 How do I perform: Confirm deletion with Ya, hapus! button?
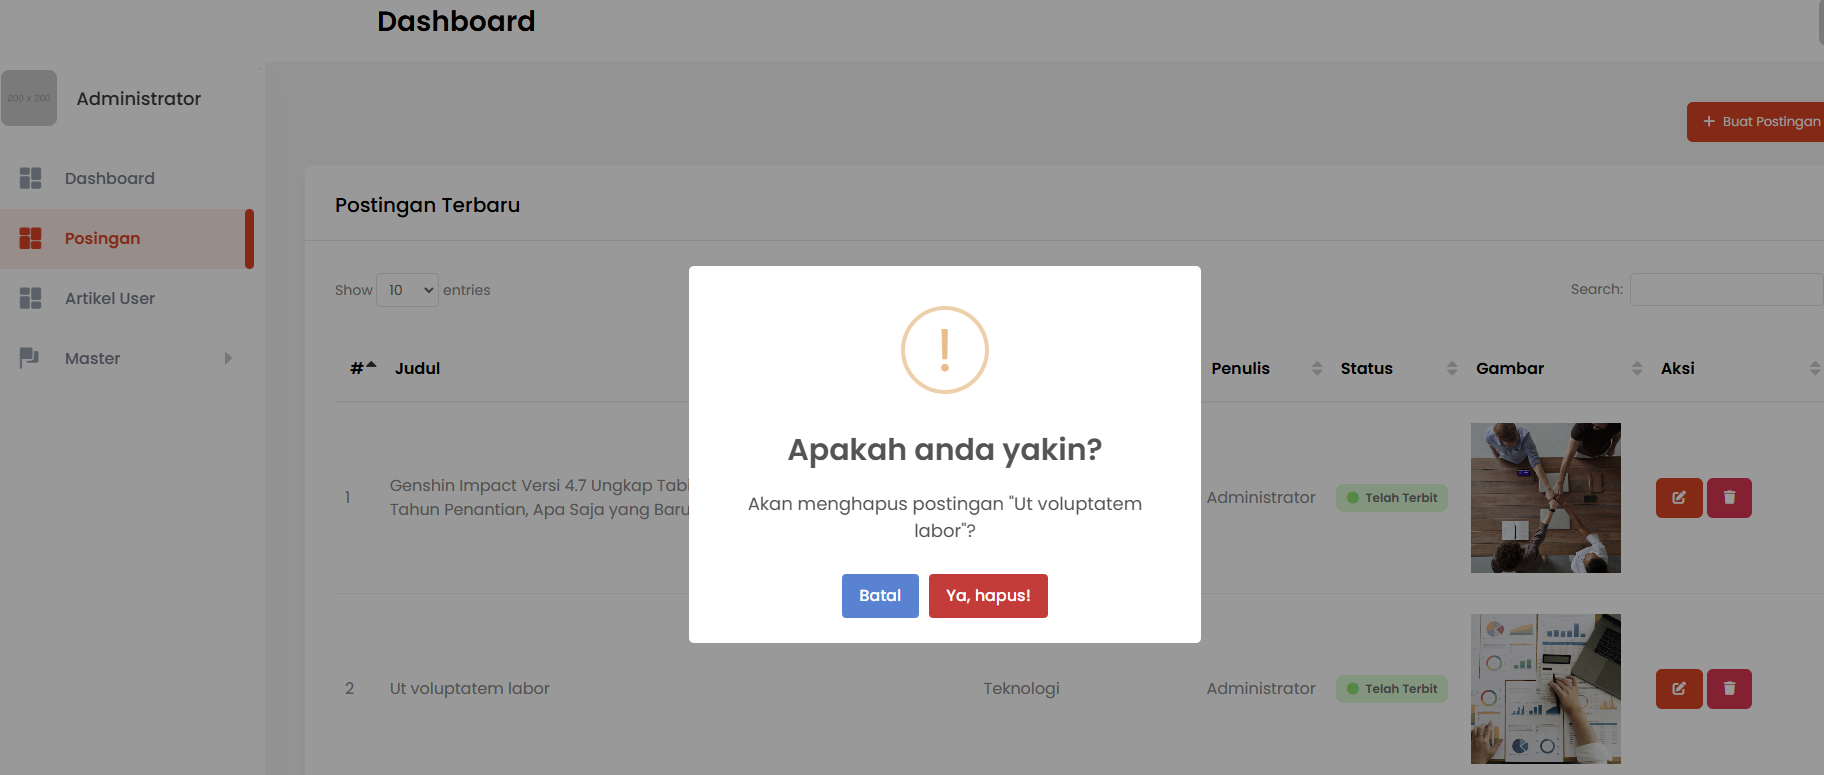coord(988,596)
